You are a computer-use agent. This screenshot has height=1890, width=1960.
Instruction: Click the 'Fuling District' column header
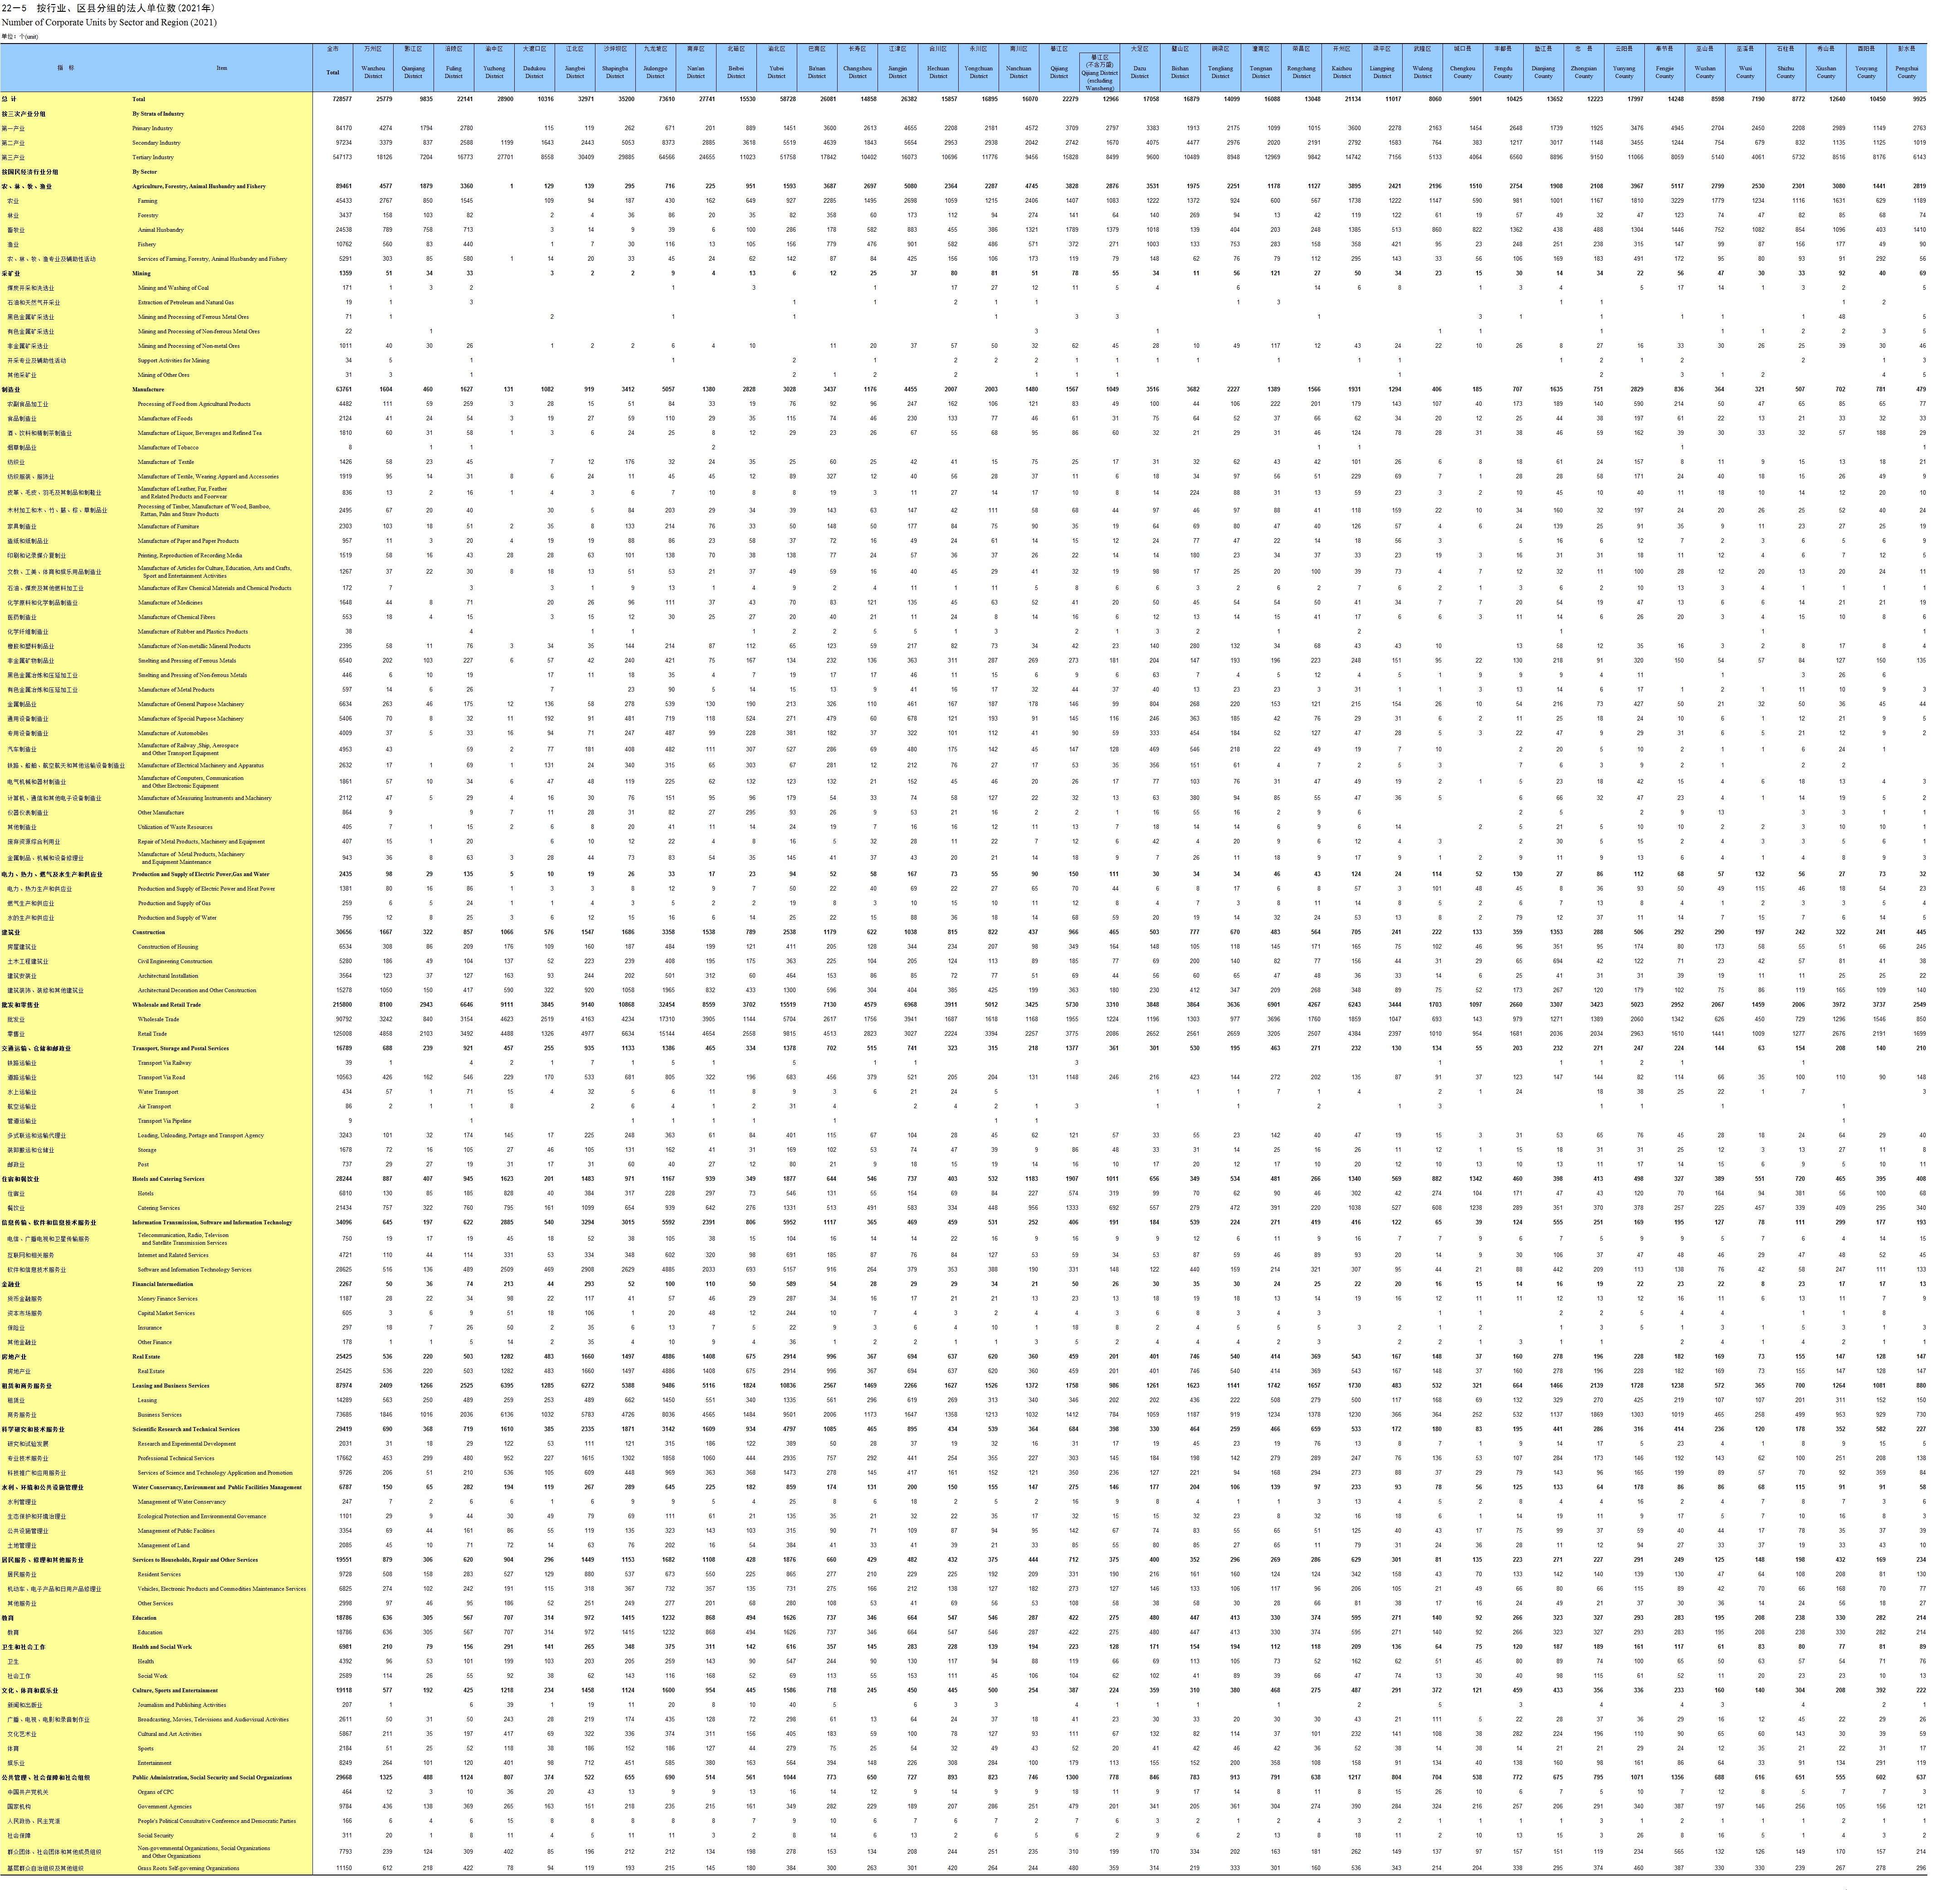454,72
